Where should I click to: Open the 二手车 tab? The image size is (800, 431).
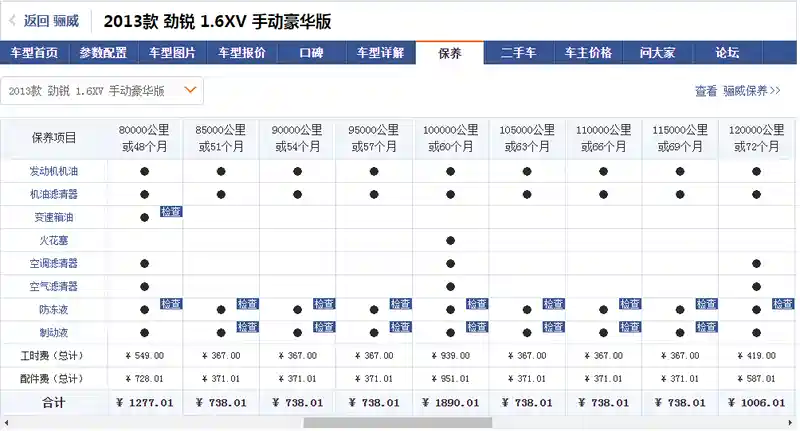coord(518,53)
